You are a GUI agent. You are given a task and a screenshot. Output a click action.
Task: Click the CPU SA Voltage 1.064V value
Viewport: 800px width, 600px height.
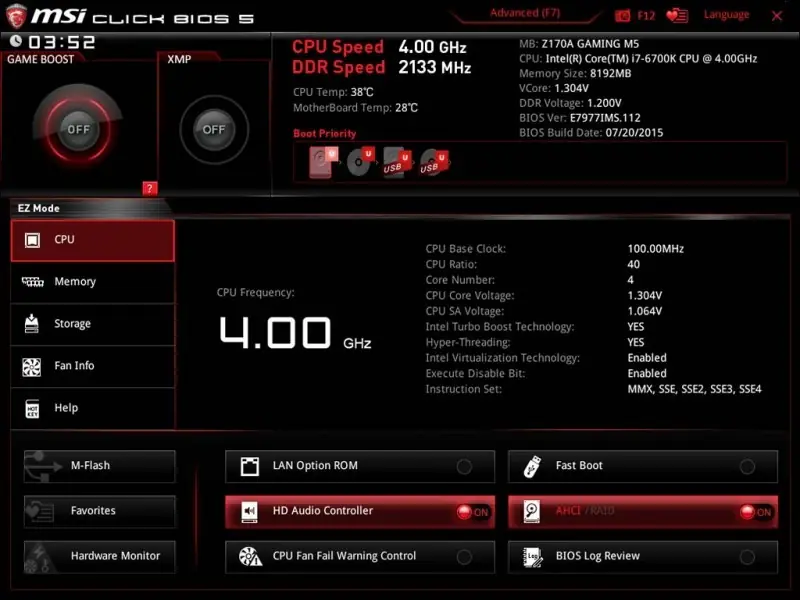coord(645,311)
